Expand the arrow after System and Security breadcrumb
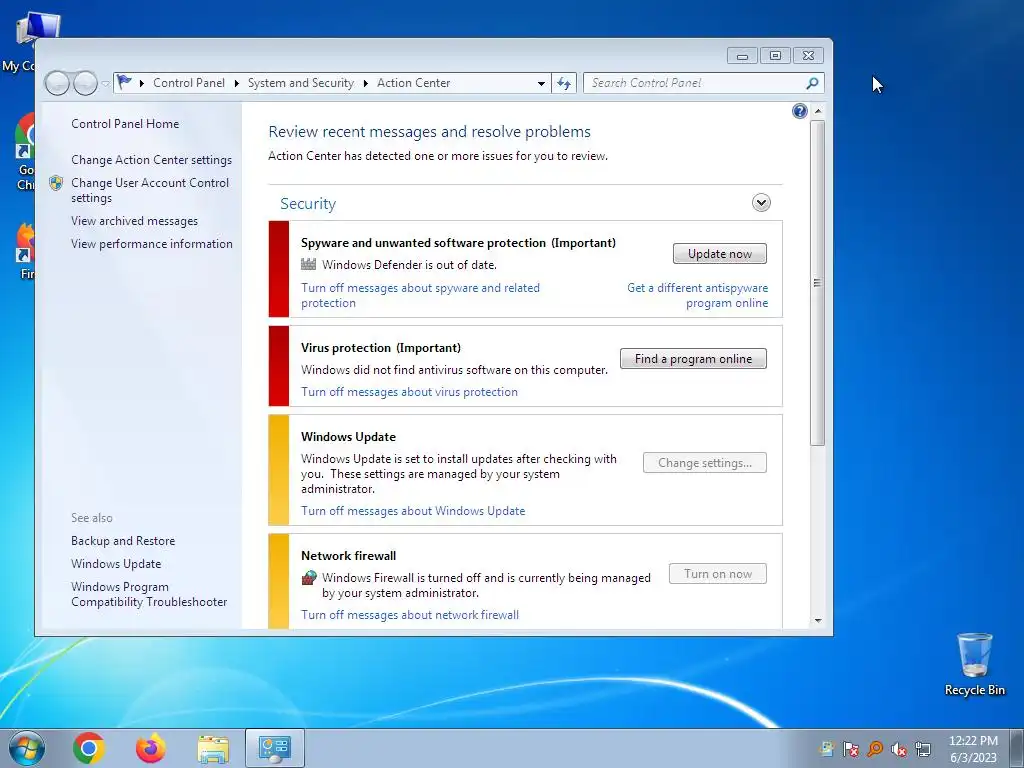Screen dimensions: 1024x768 [x=365, y=83]
